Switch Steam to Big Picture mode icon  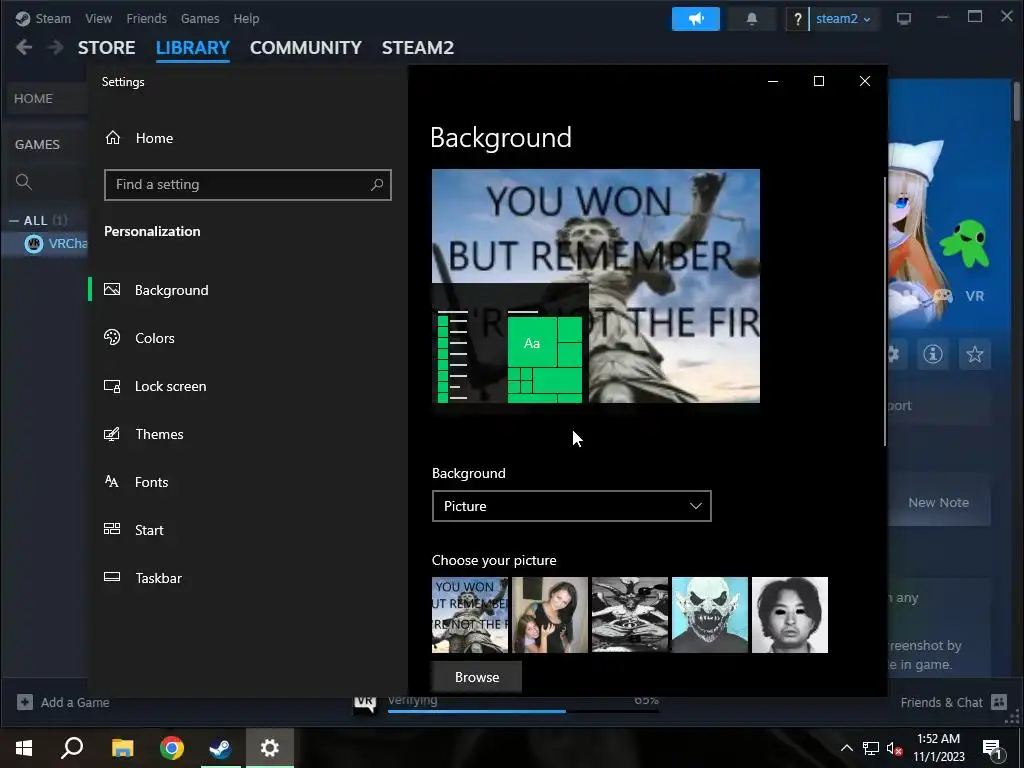coord(904,19)
